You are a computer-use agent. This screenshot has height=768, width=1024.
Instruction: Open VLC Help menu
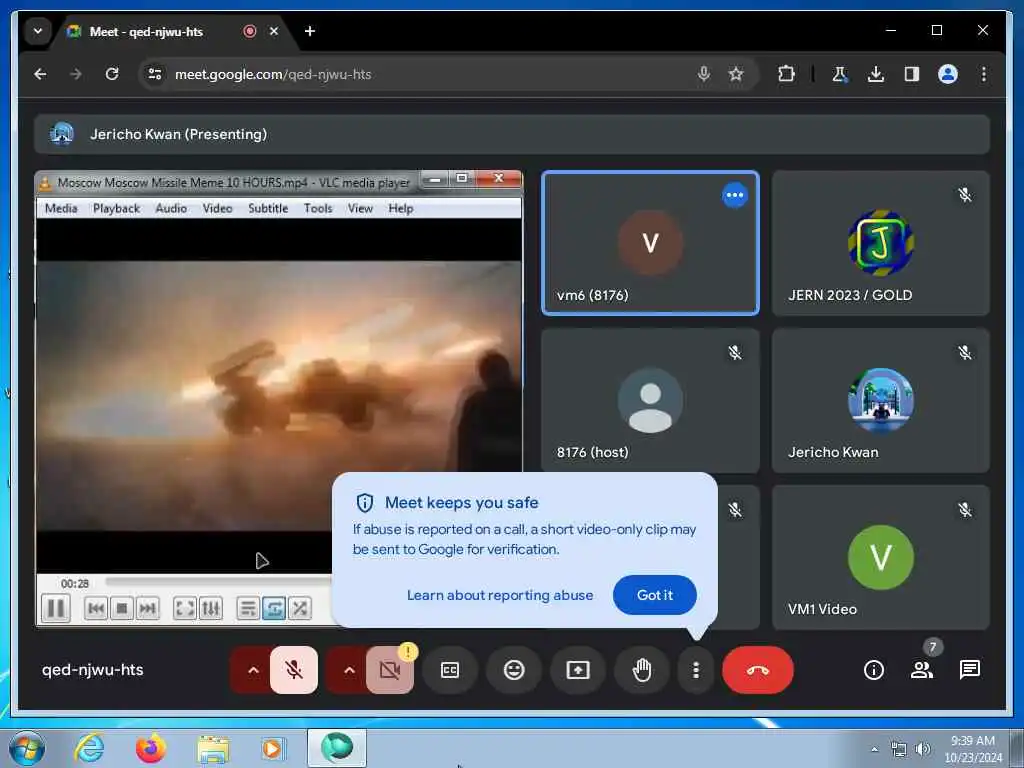pos(400,208)
